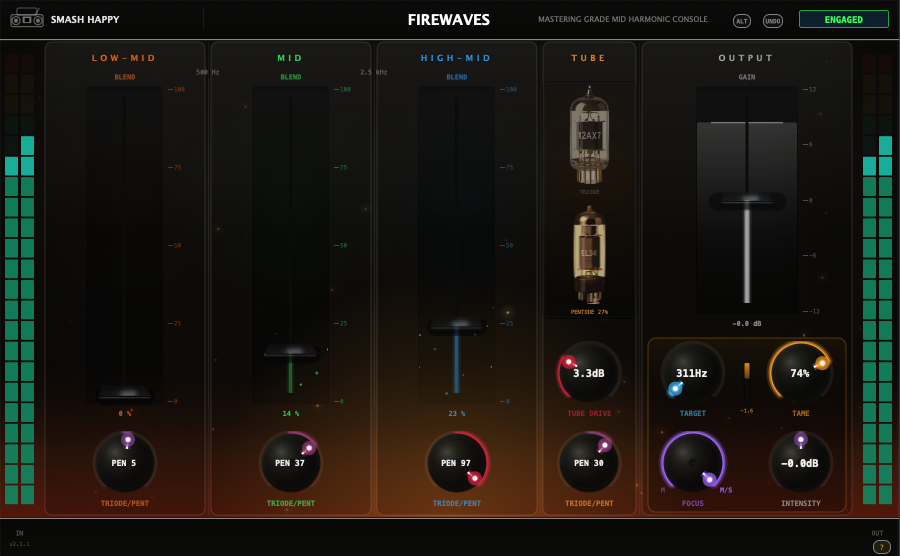The image size is (900, 556).
Task: Click the TUBE section title
Action: 588,58
